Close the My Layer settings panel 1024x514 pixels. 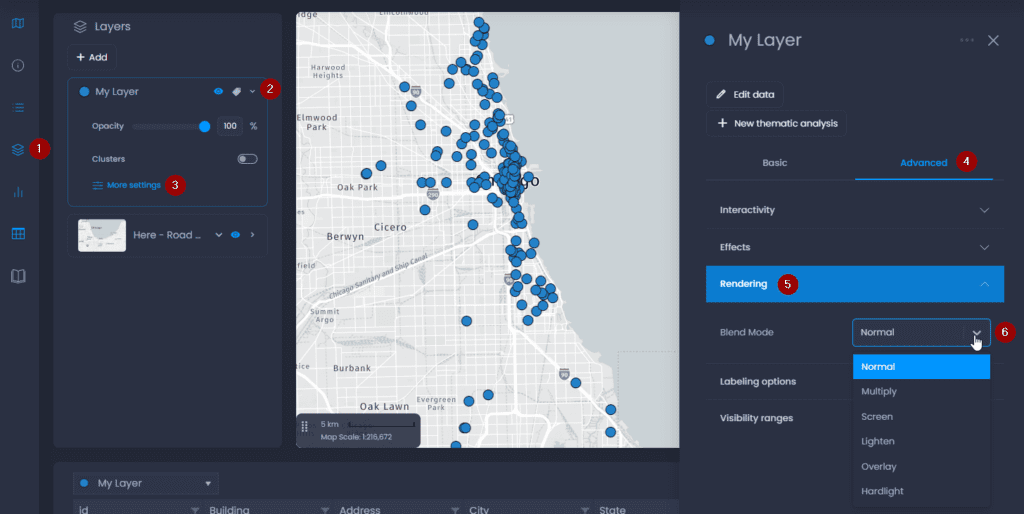pyautogui.click(x=993, y=40)
